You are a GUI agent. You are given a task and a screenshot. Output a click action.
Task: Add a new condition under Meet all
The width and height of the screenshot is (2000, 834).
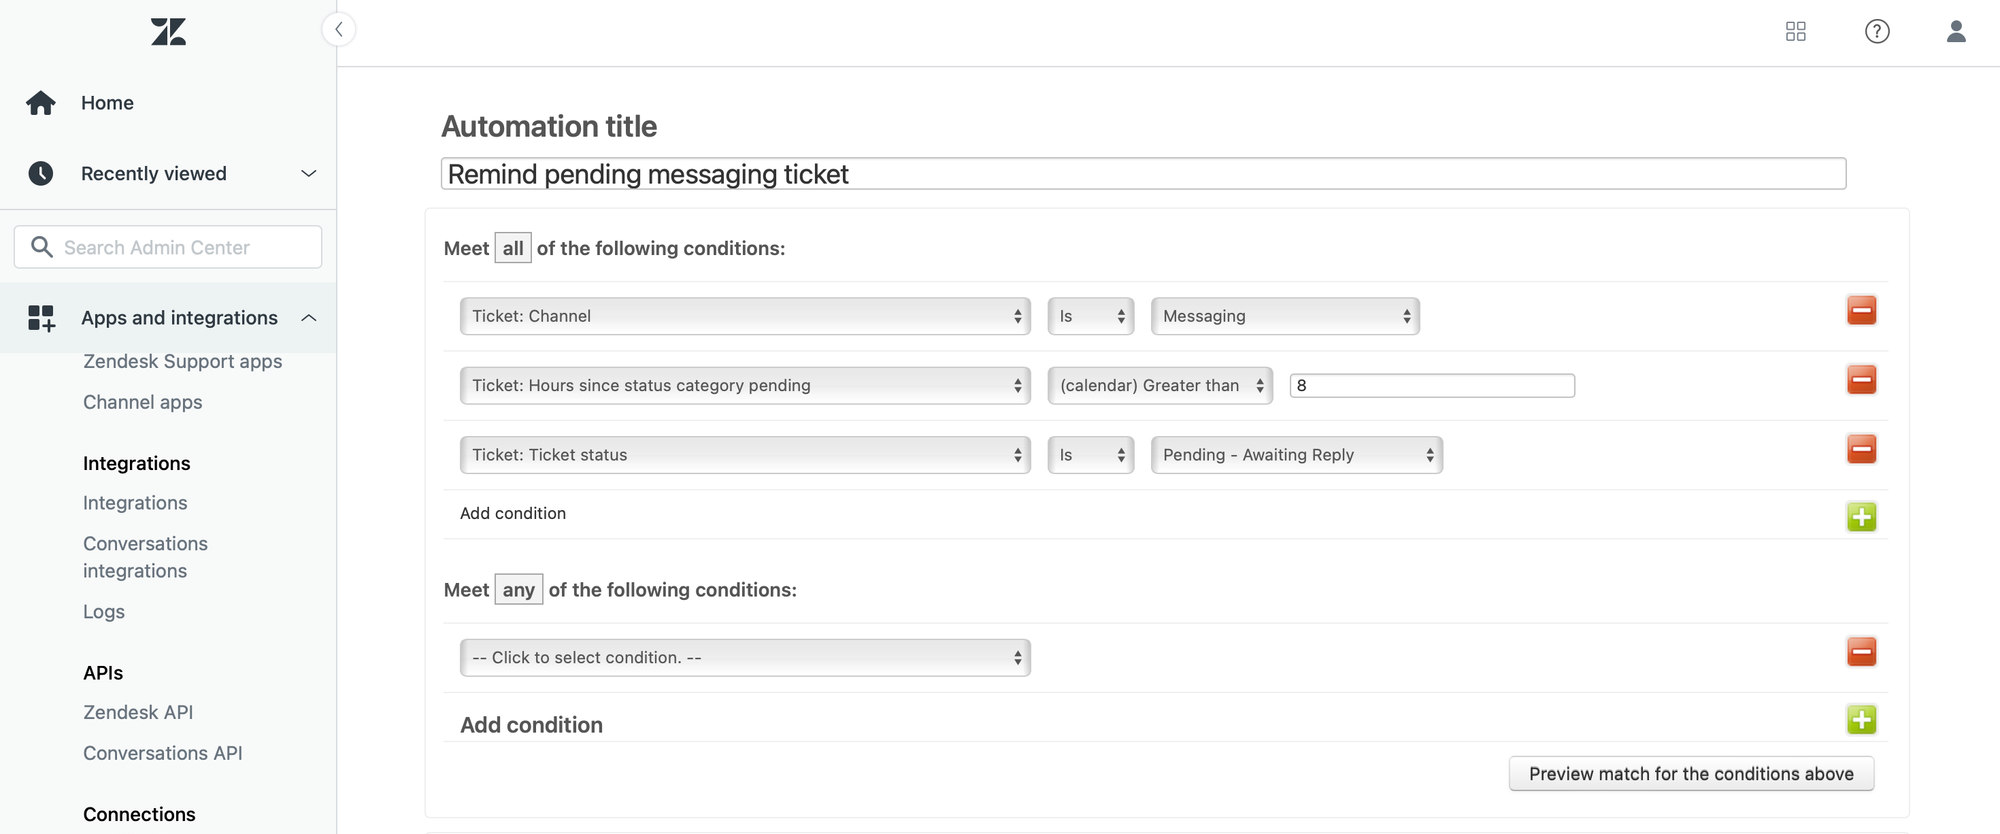[1861, 517]
